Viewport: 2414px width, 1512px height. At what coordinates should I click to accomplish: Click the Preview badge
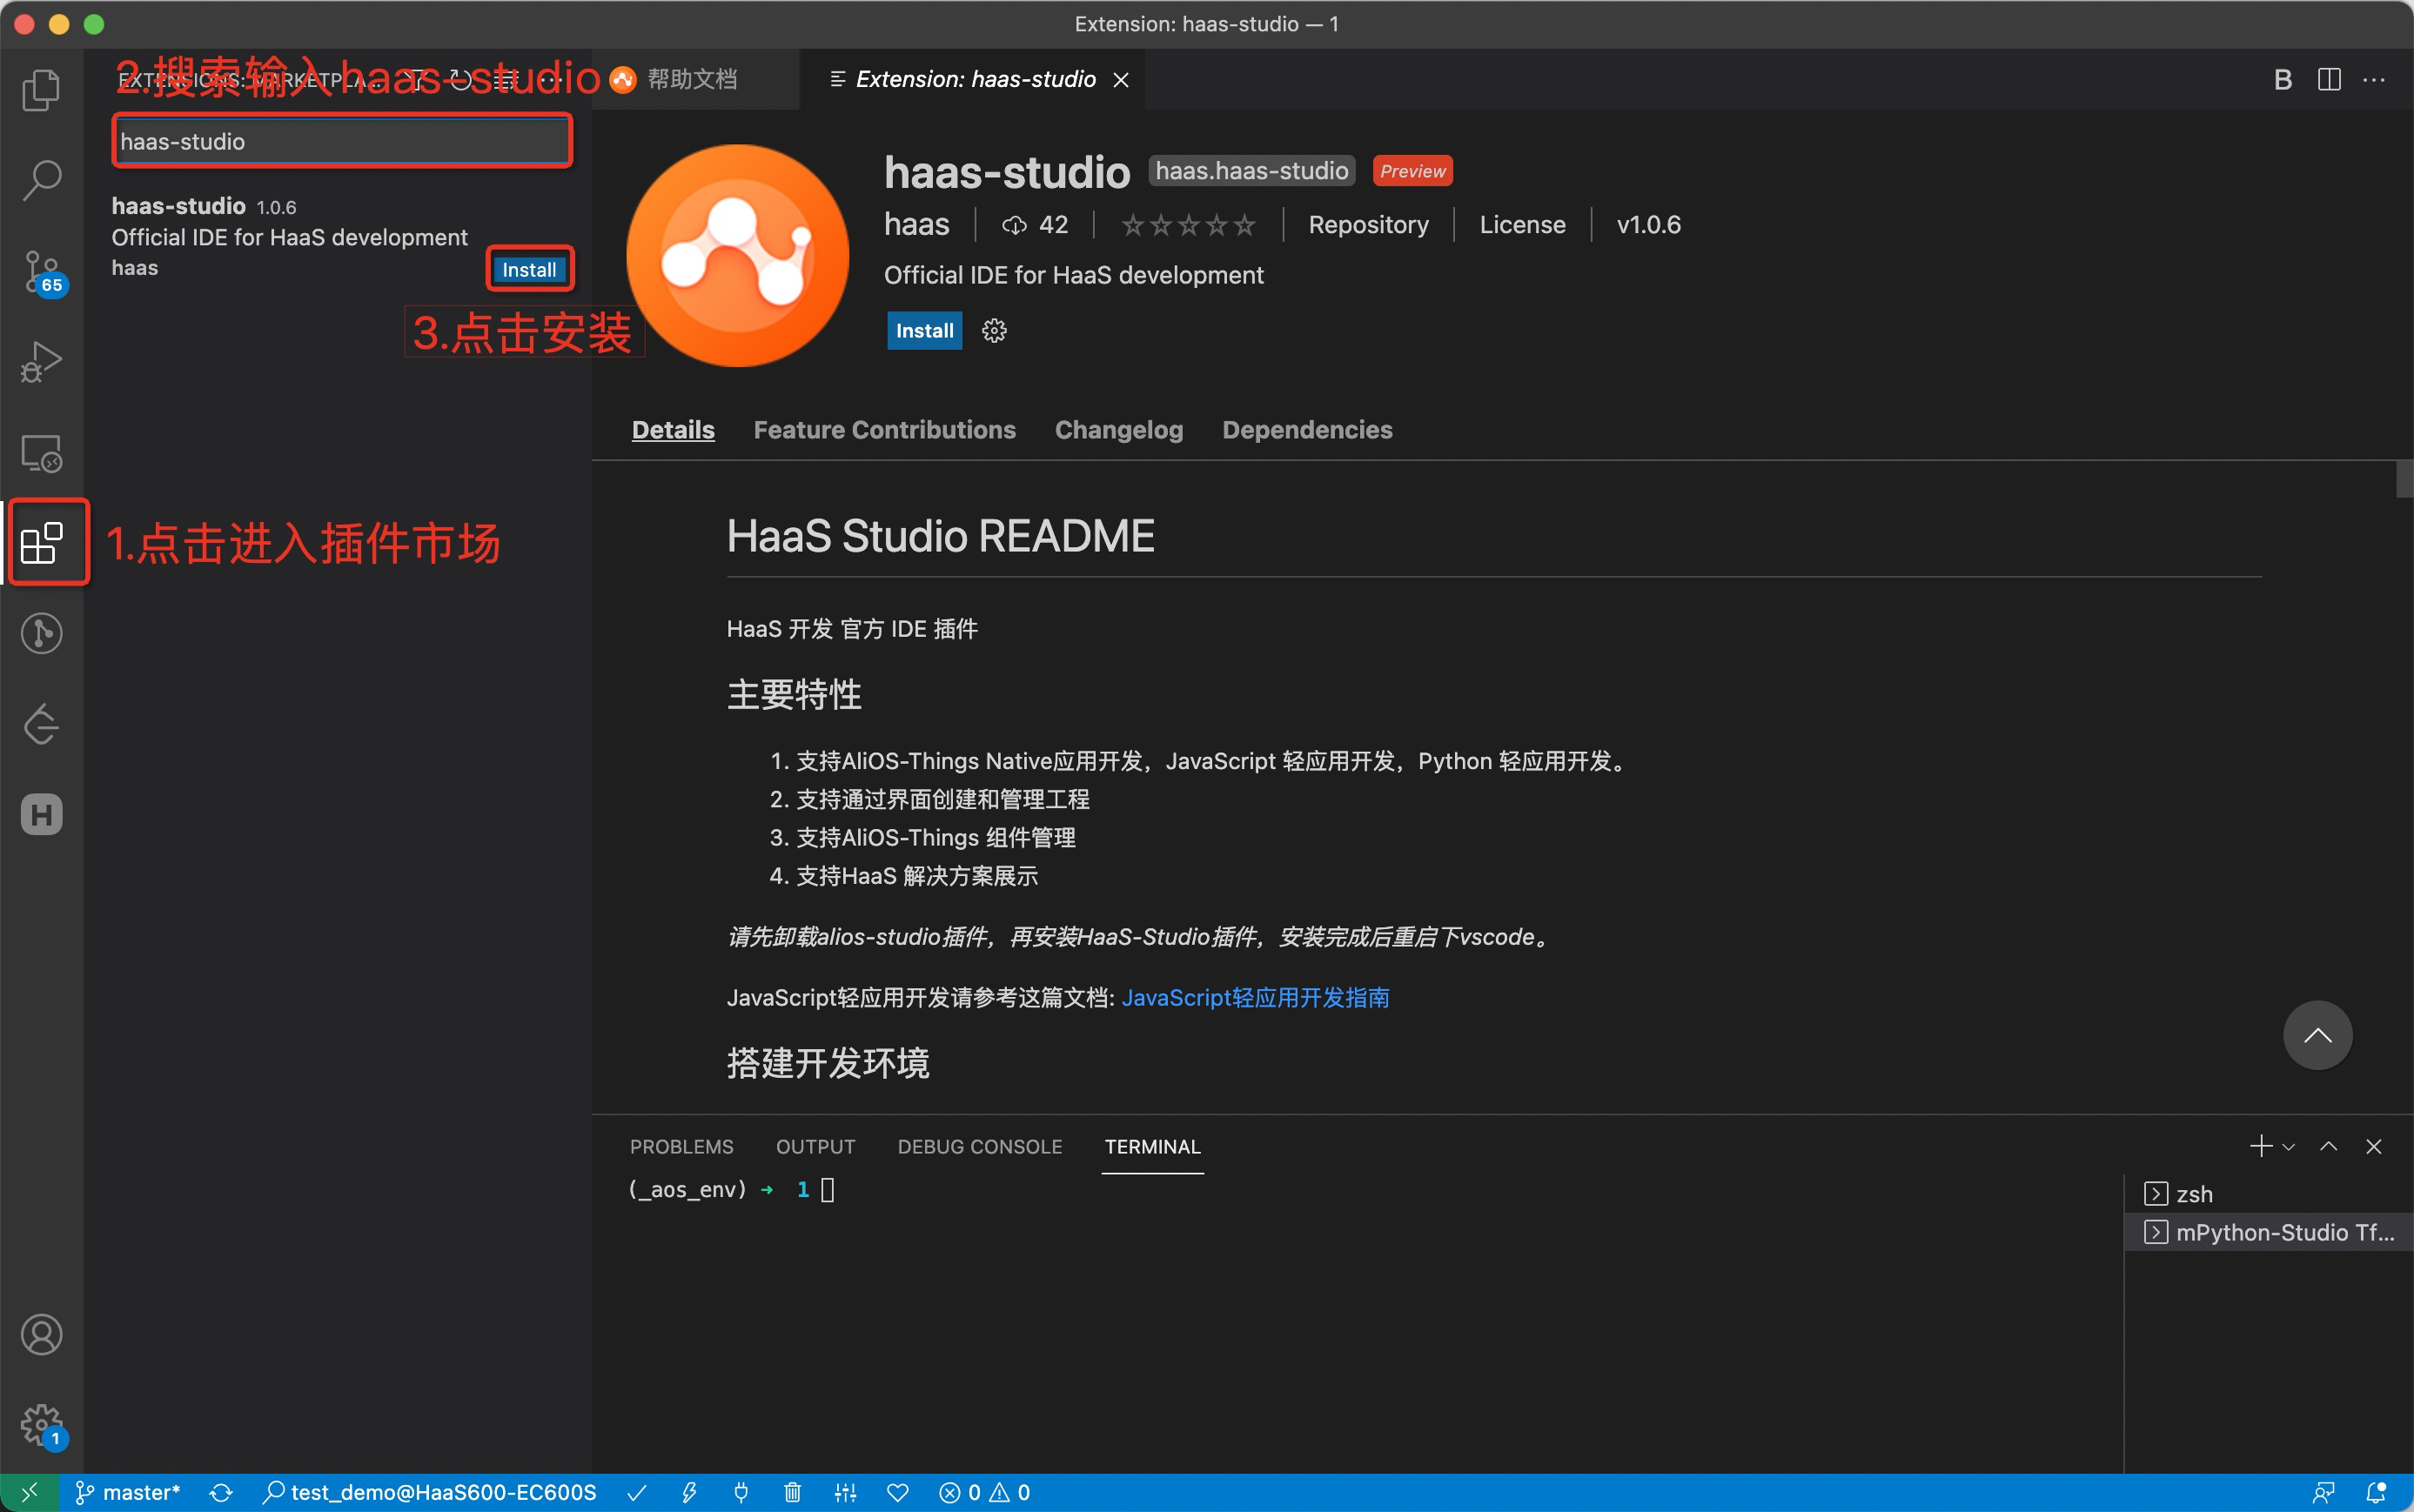pyautogui.click(x=1412, y=171)
